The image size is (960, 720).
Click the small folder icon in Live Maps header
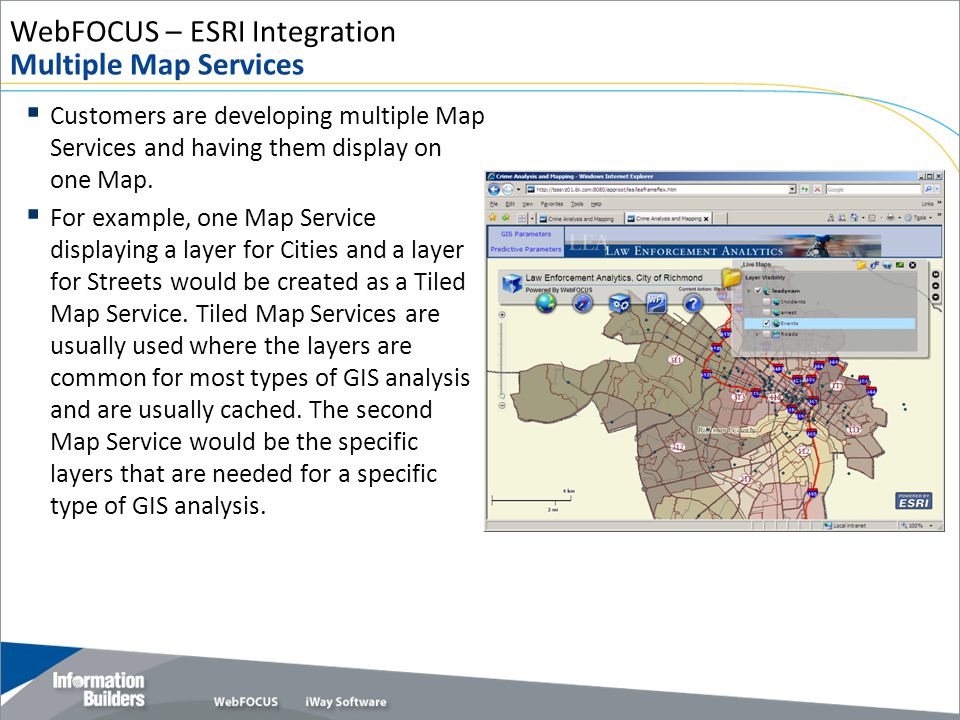[861, 264]
